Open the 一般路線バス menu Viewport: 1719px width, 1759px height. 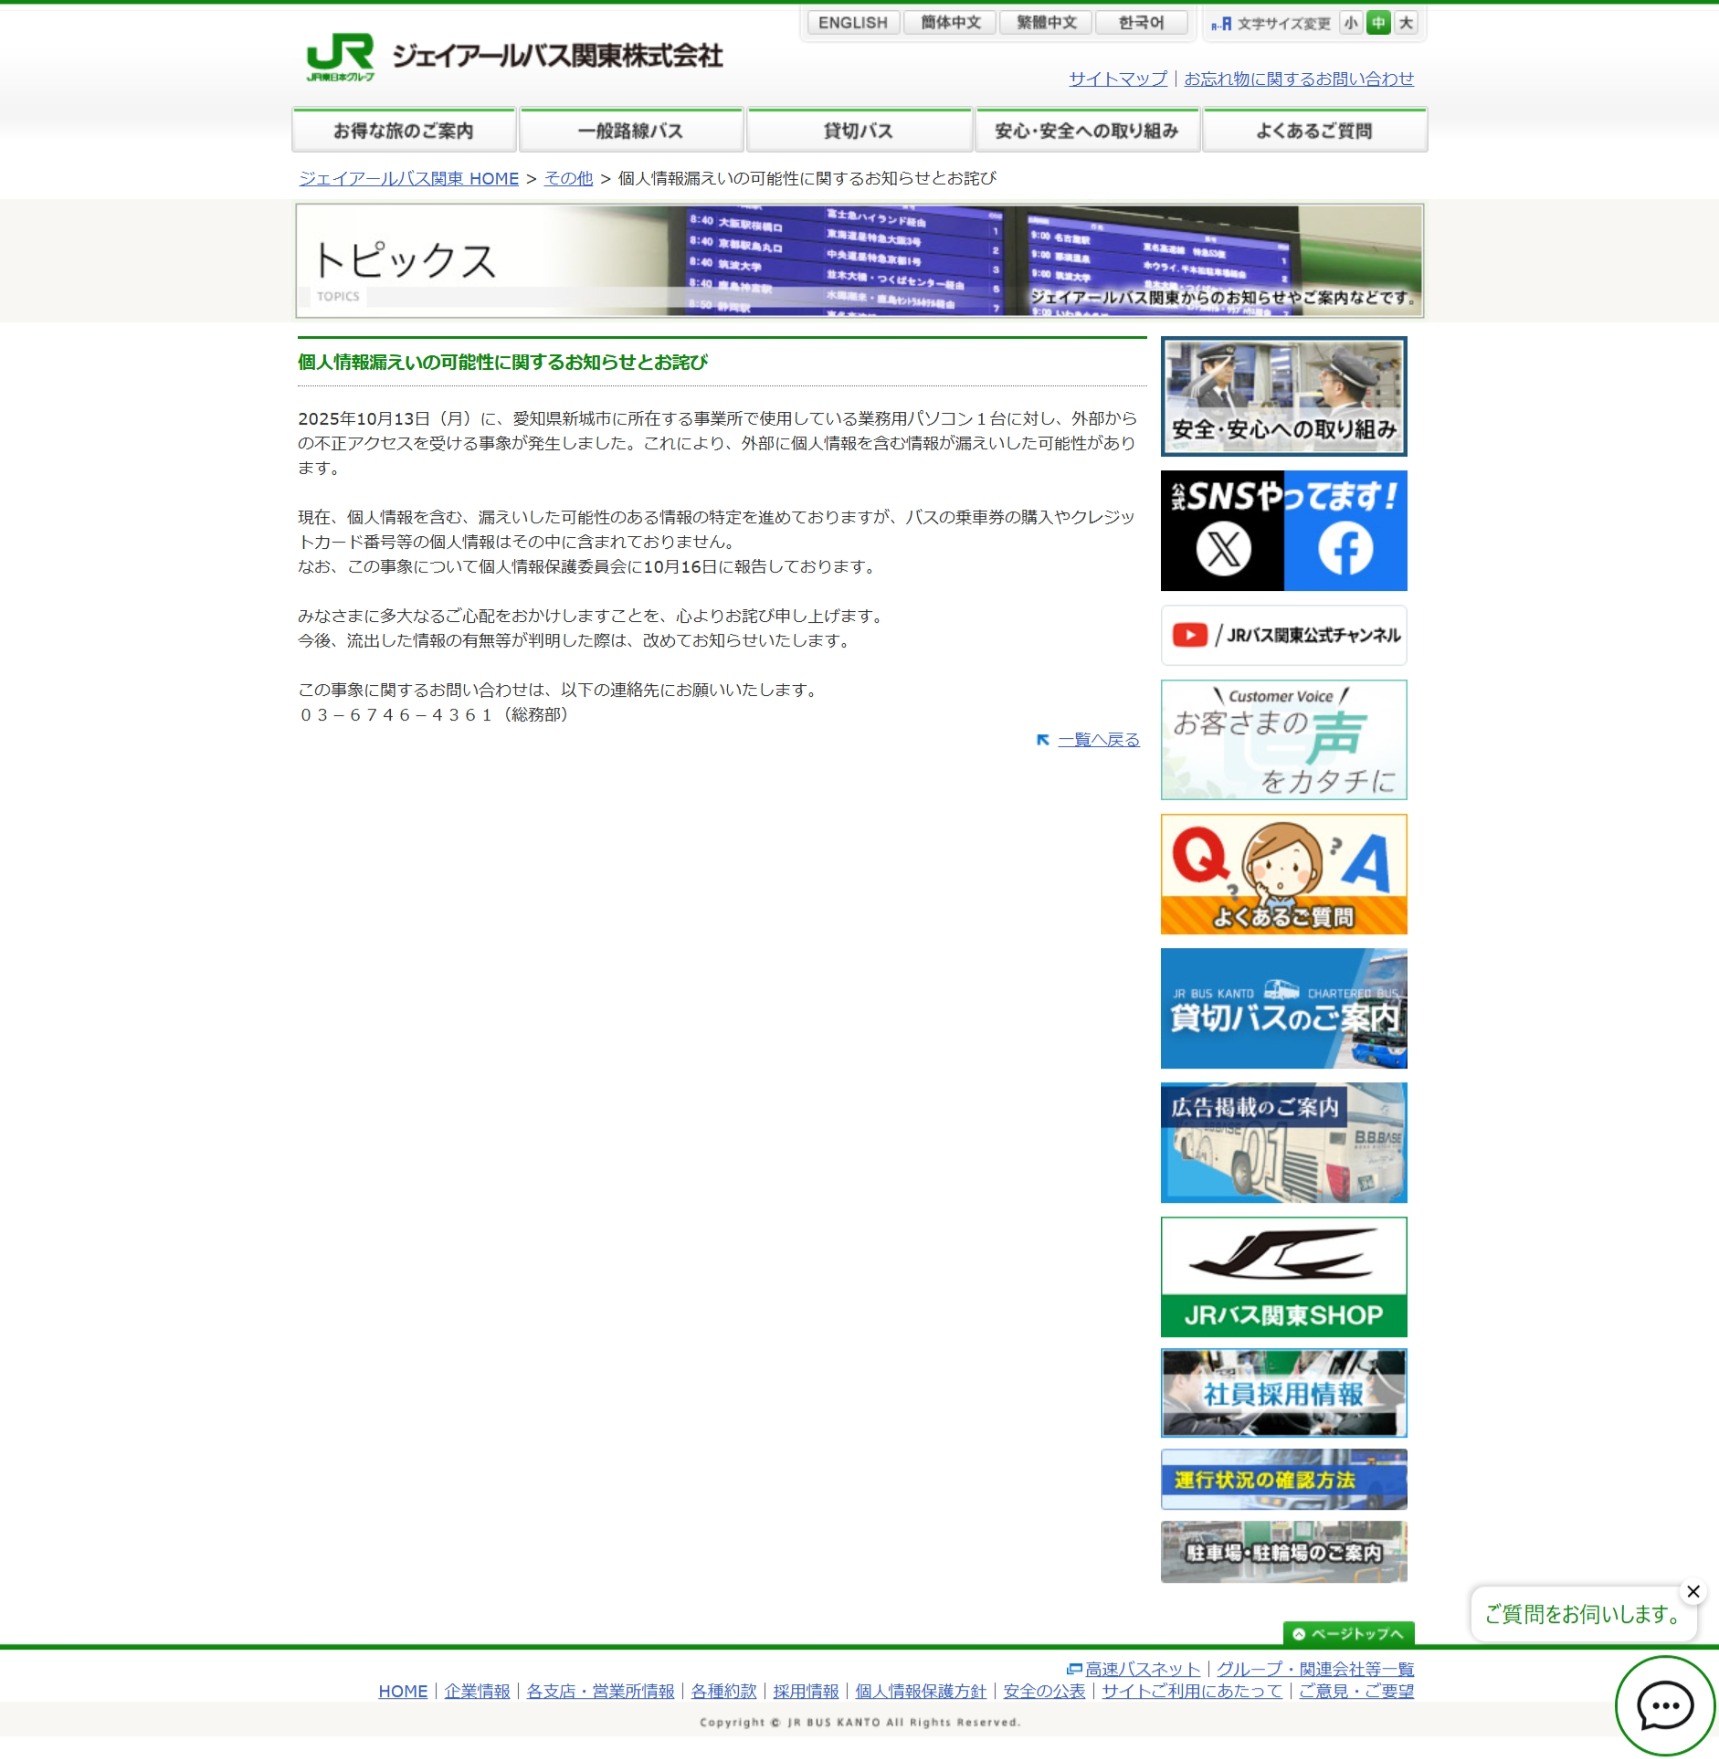pos(631,131)
